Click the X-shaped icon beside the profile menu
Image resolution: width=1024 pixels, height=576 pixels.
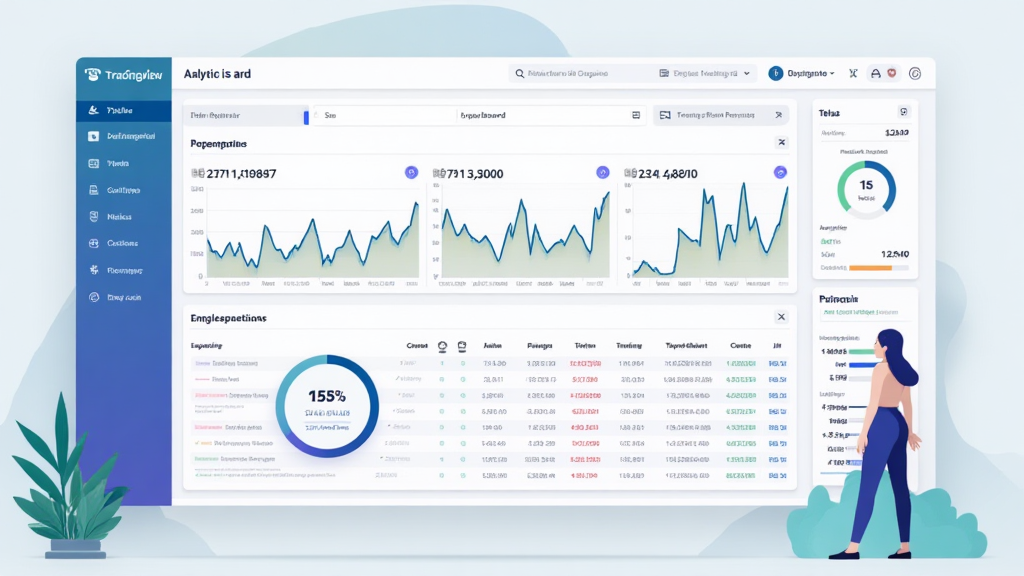point(853,73)
